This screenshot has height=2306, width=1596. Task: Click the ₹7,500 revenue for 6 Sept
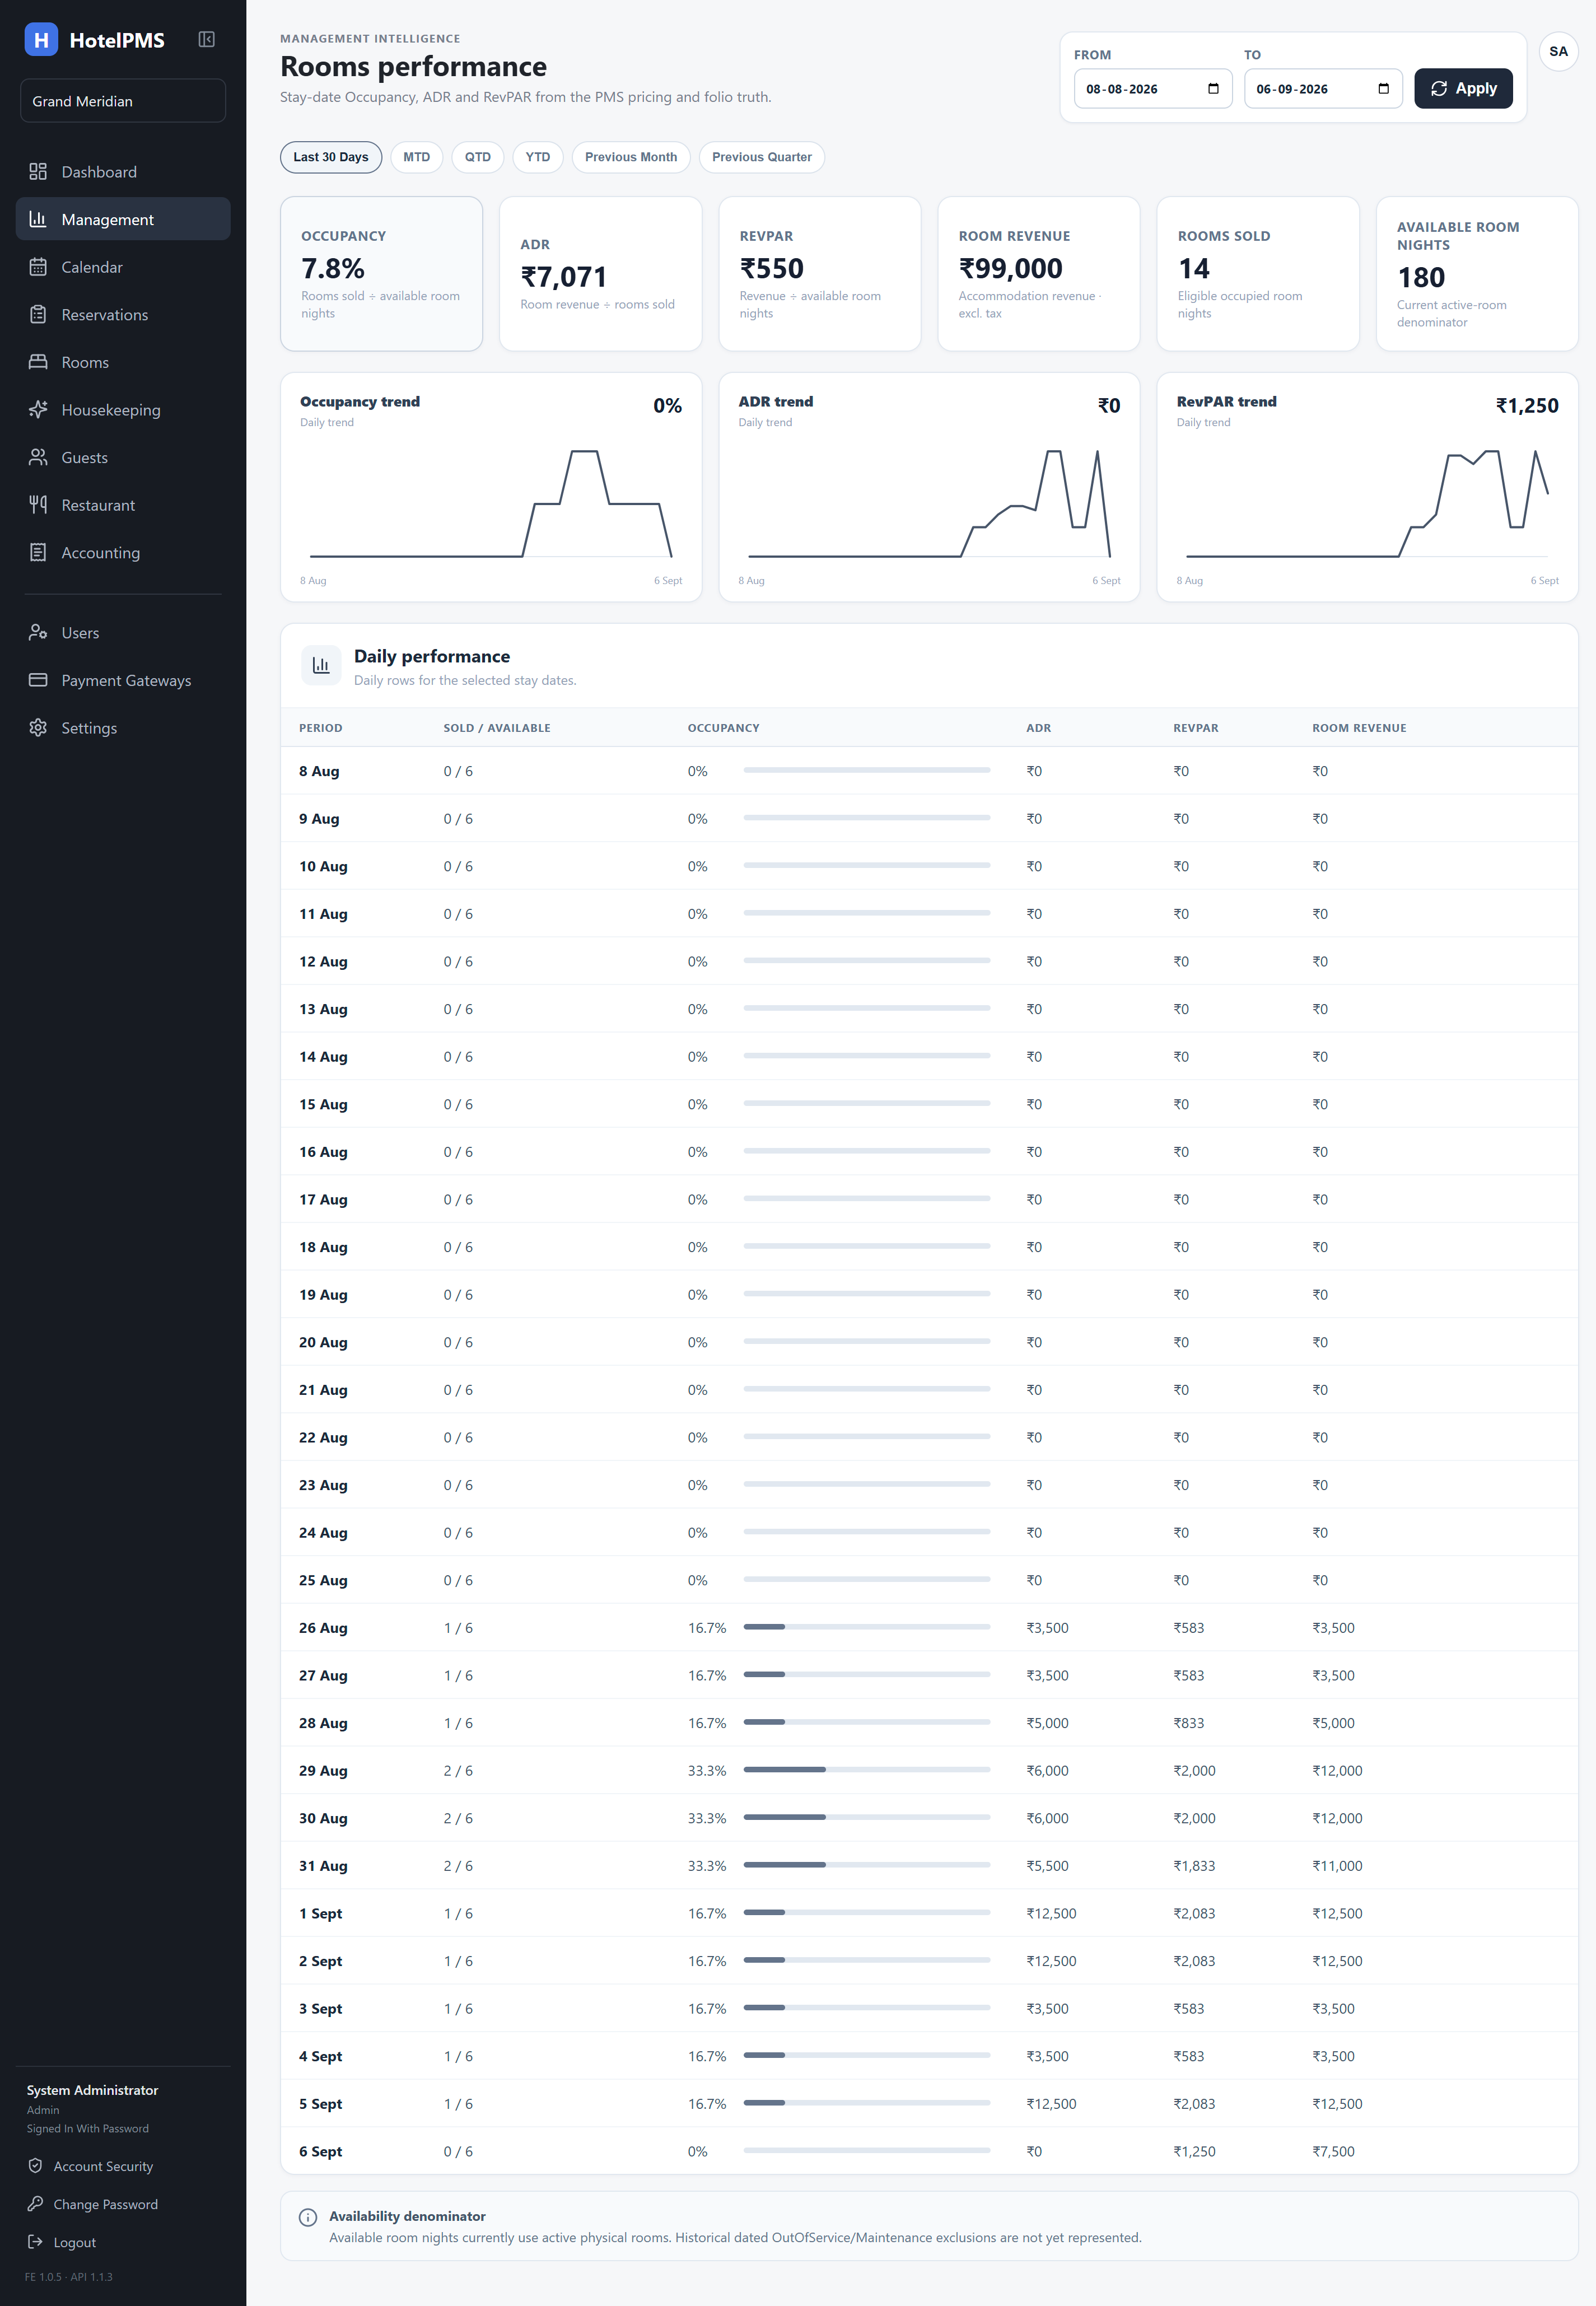point(1333,2151)
